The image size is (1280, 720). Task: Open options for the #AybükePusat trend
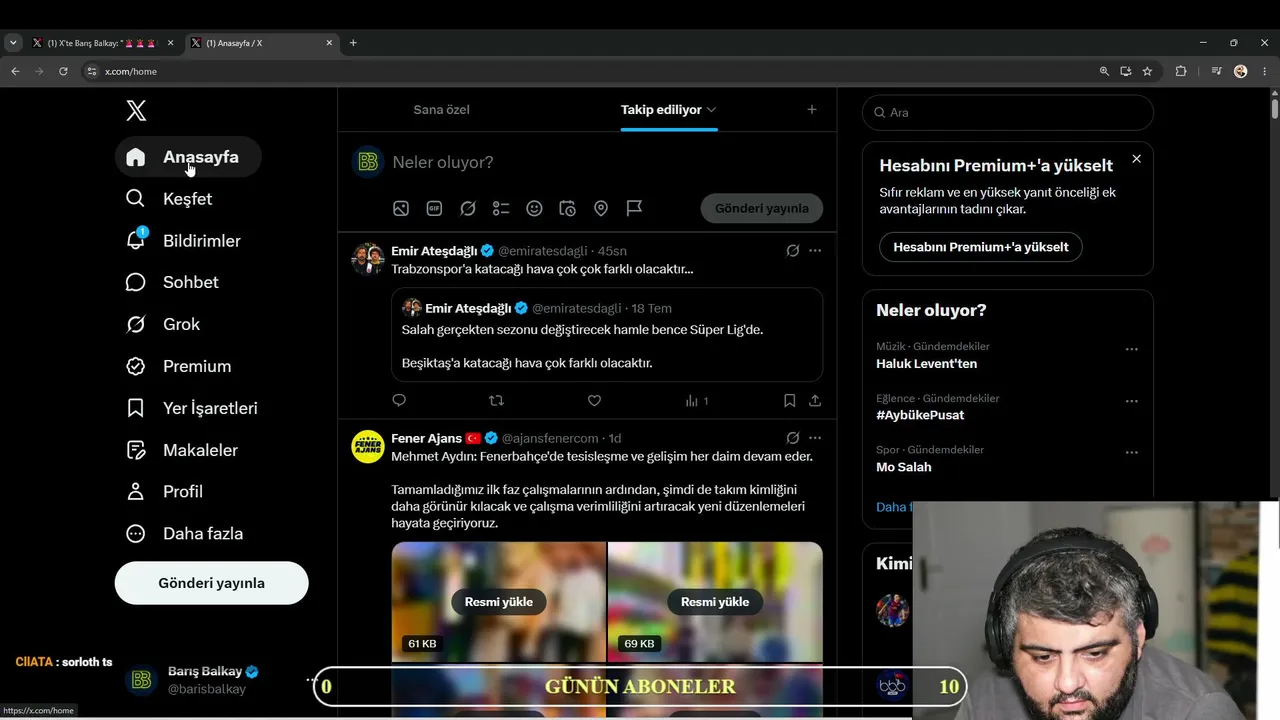[x=1132, y=401]
